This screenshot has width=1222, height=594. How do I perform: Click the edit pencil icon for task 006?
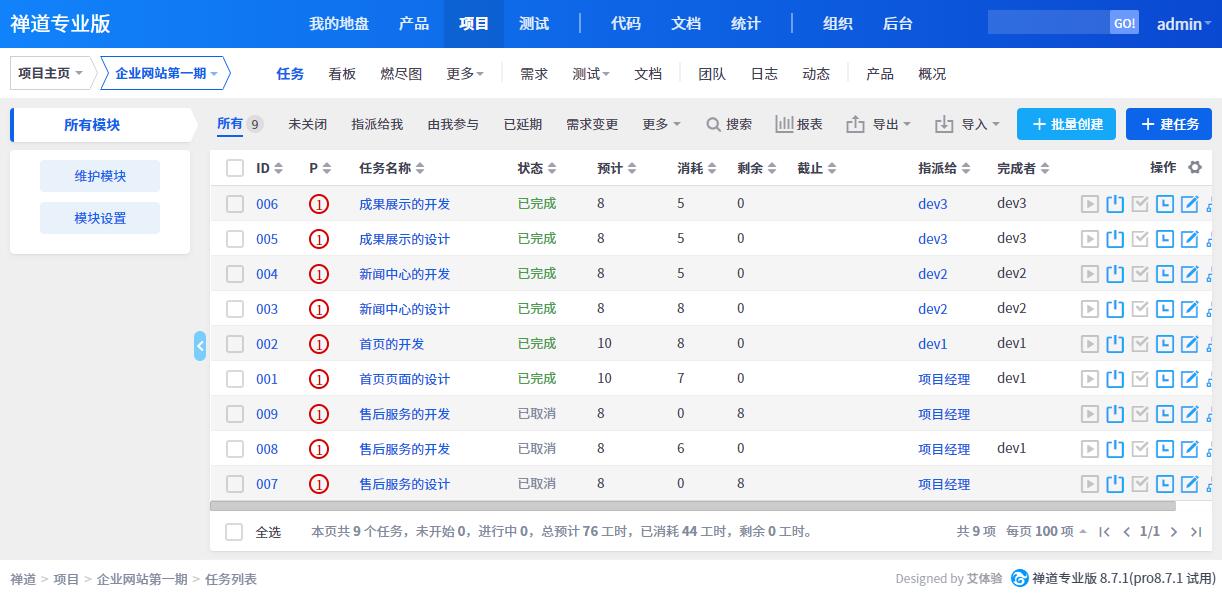(x=1189, y=204)
